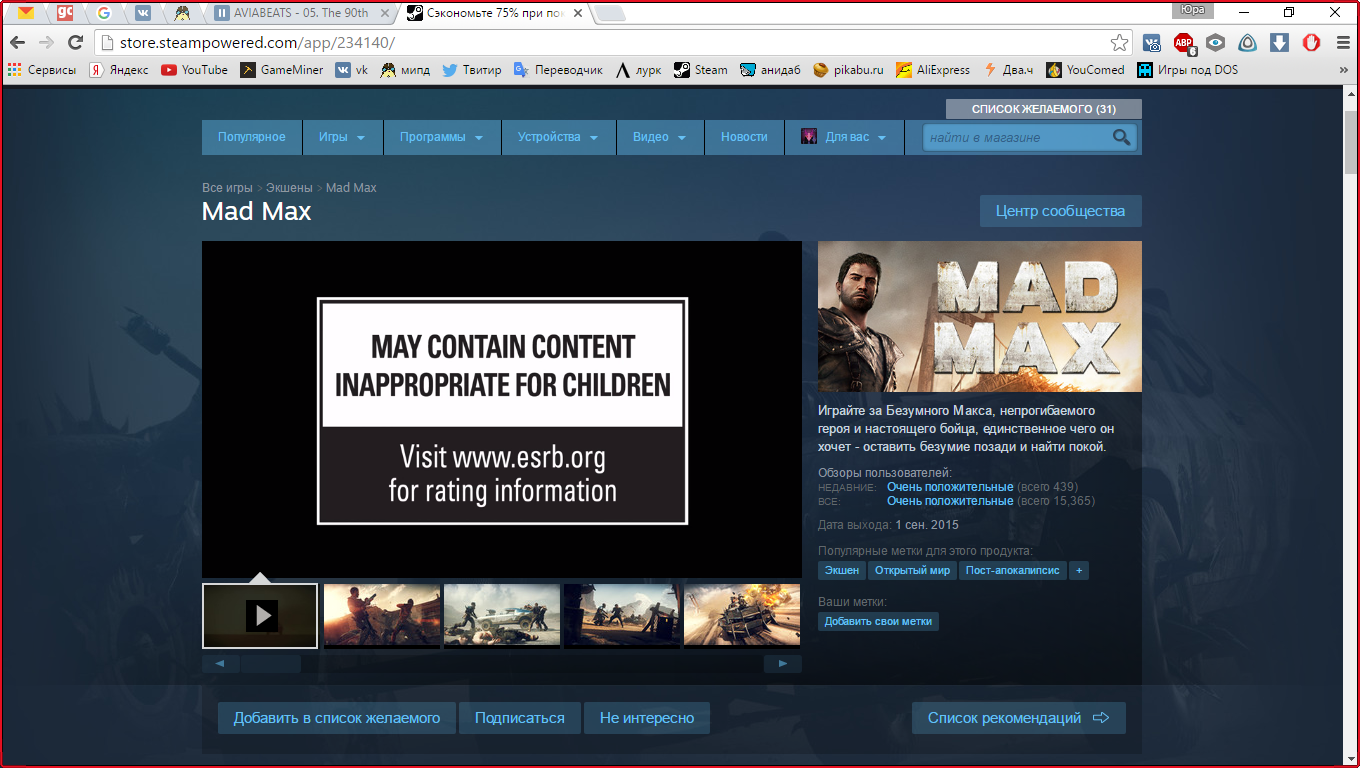1360x768 pixels.
Task: Open the Популярное store tab
Action: tap(252, 138)
